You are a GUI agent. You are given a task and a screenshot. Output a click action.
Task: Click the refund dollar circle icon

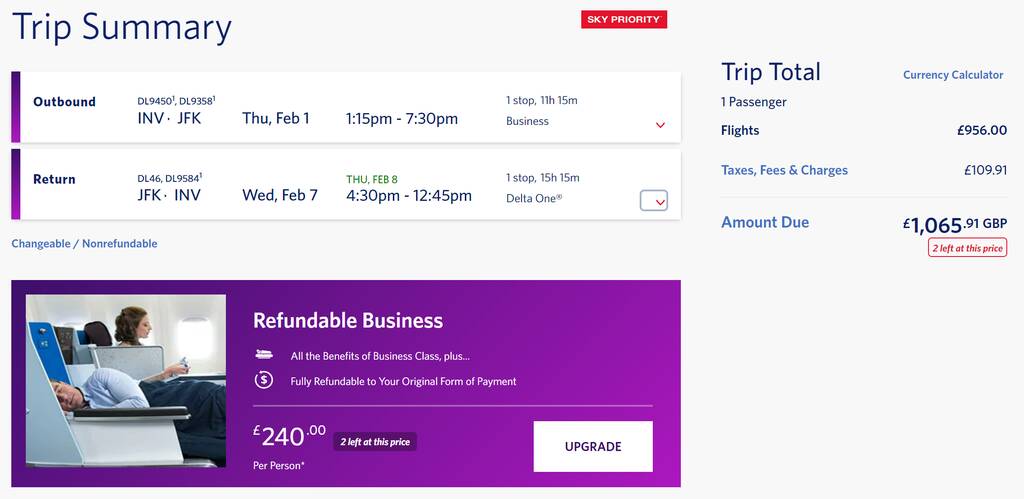click(x=264, y=380)
